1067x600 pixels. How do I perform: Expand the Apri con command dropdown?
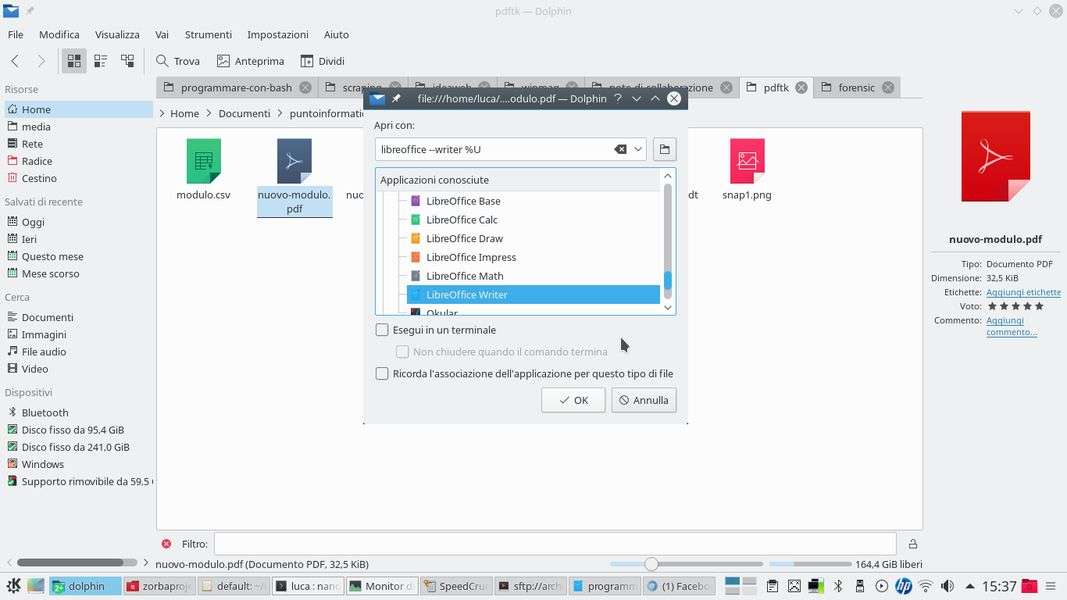tap(638, 149)
